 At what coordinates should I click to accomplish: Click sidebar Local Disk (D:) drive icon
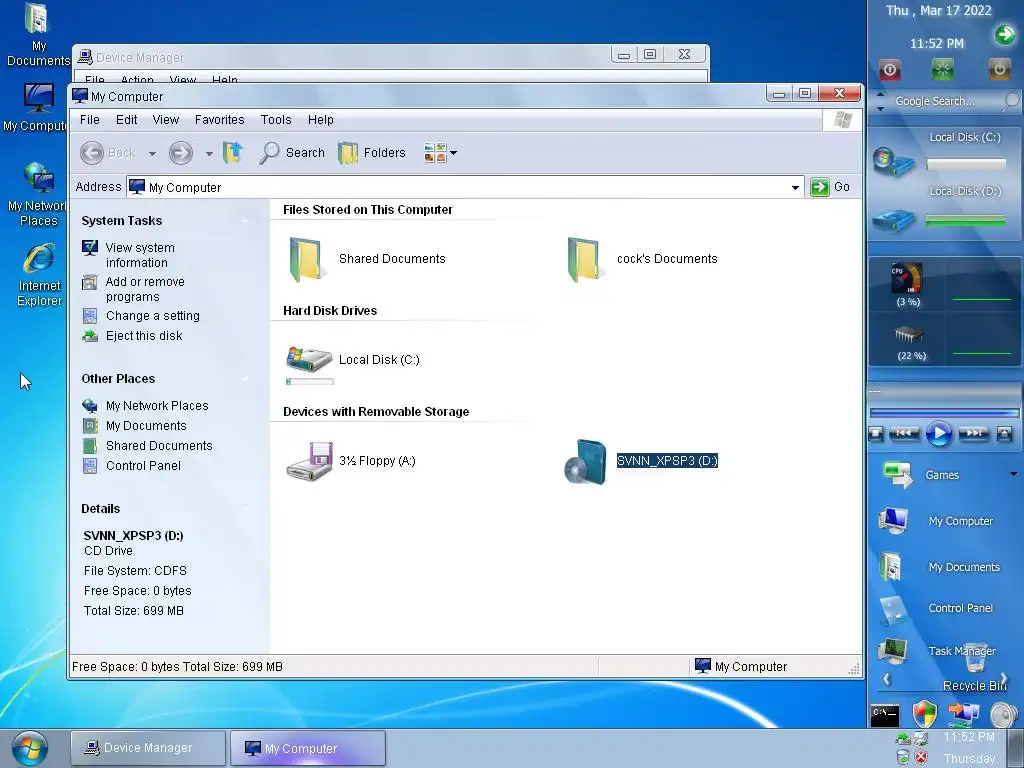click(x=893, y=221)
